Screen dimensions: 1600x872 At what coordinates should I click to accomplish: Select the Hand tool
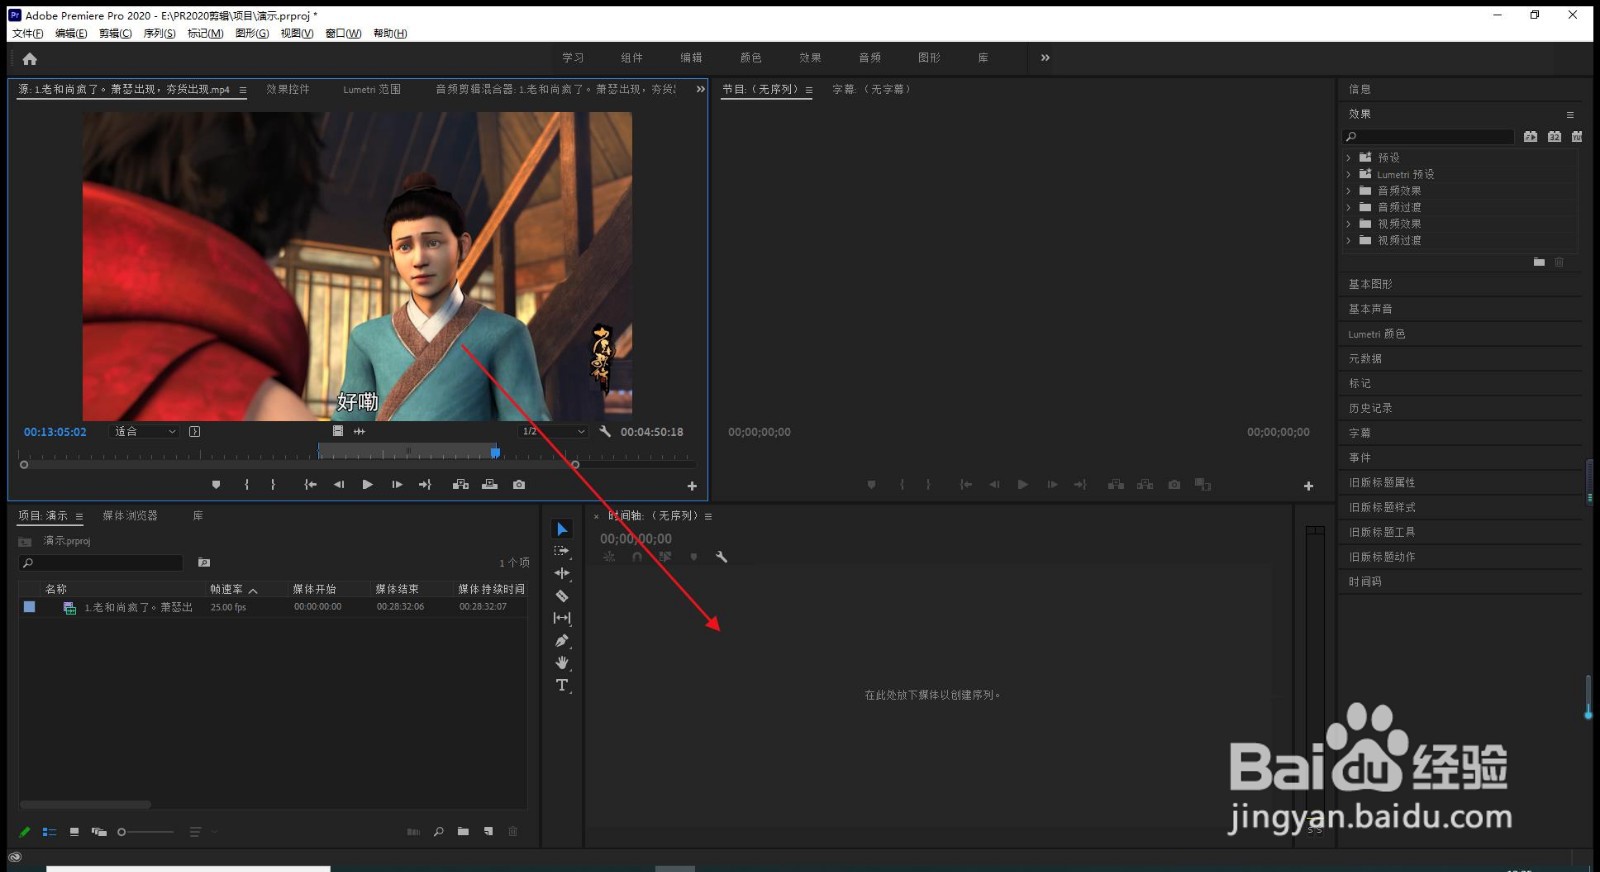tap(562, 663)
